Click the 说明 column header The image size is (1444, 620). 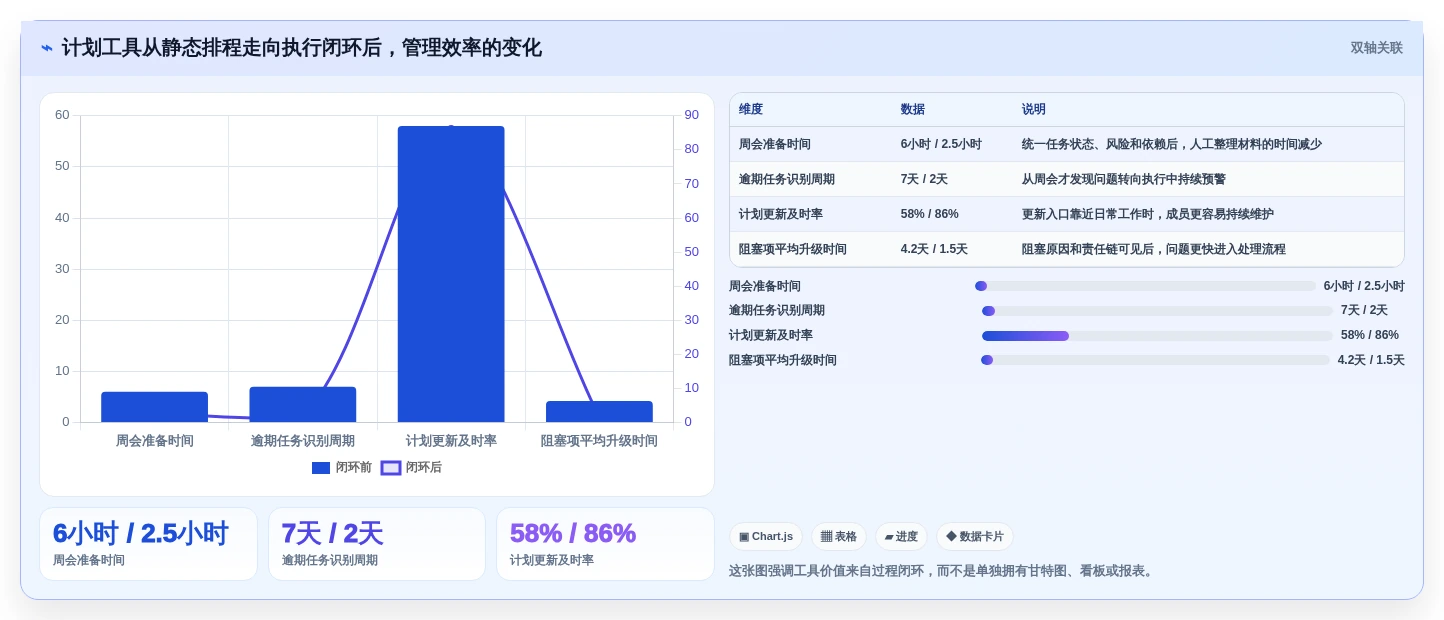coord(1033,110)
